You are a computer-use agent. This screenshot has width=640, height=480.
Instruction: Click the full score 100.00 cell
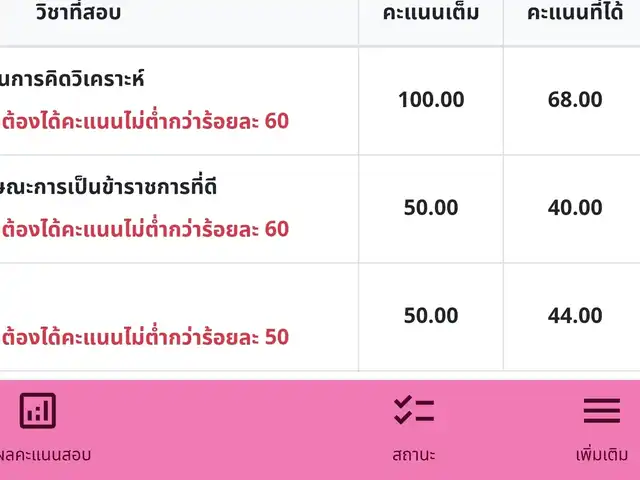point(431,100)
